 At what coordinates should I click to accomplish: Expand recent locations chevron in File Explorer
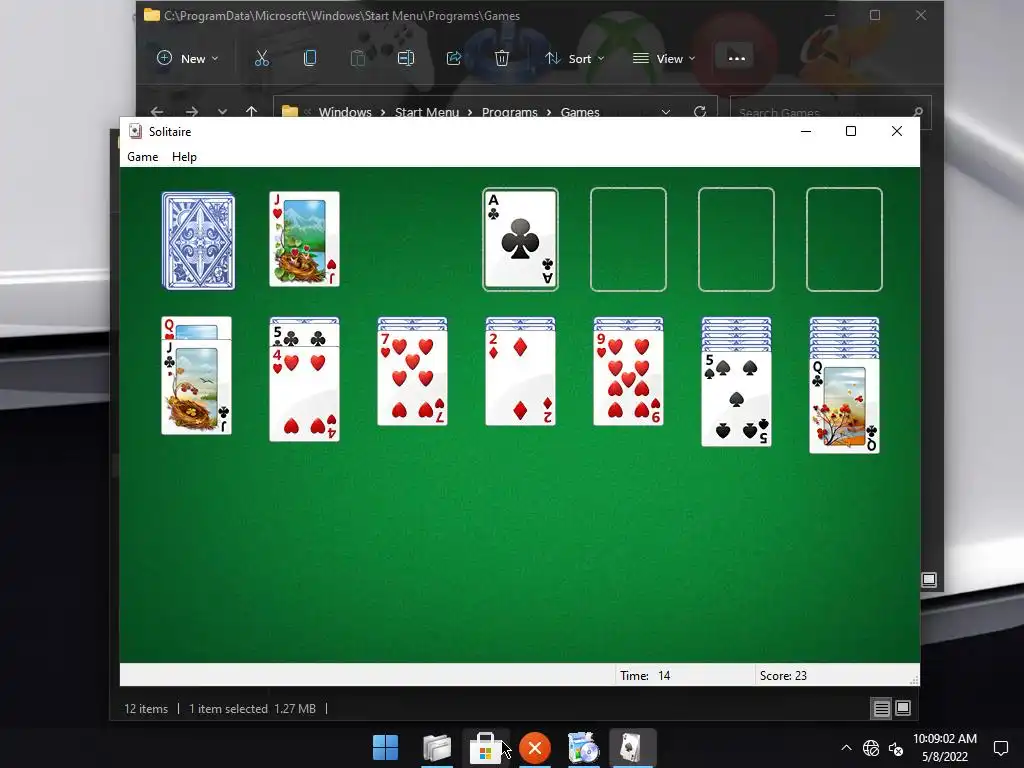pos(222,112)
